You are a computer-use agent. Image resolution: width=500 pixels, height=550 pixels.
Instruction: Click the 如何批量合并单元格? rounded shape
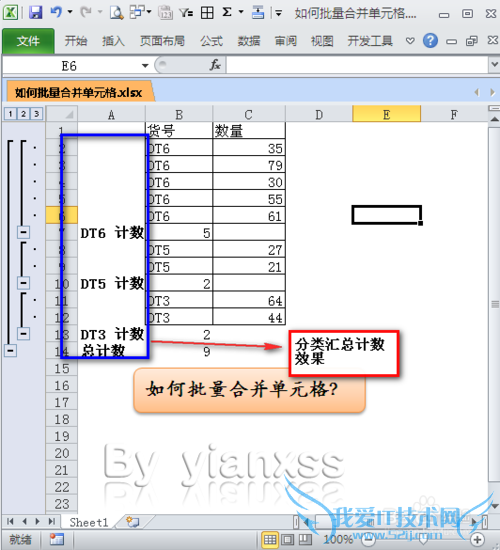point(249,390)
